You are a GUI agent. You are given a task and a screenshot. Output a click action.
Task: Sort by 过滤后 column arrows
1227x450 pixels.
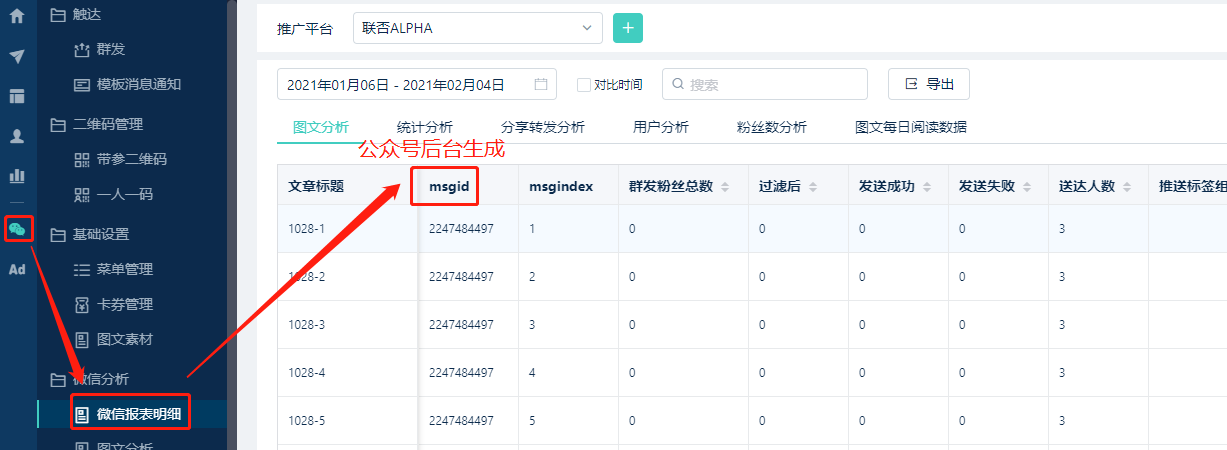click(813, 187)
